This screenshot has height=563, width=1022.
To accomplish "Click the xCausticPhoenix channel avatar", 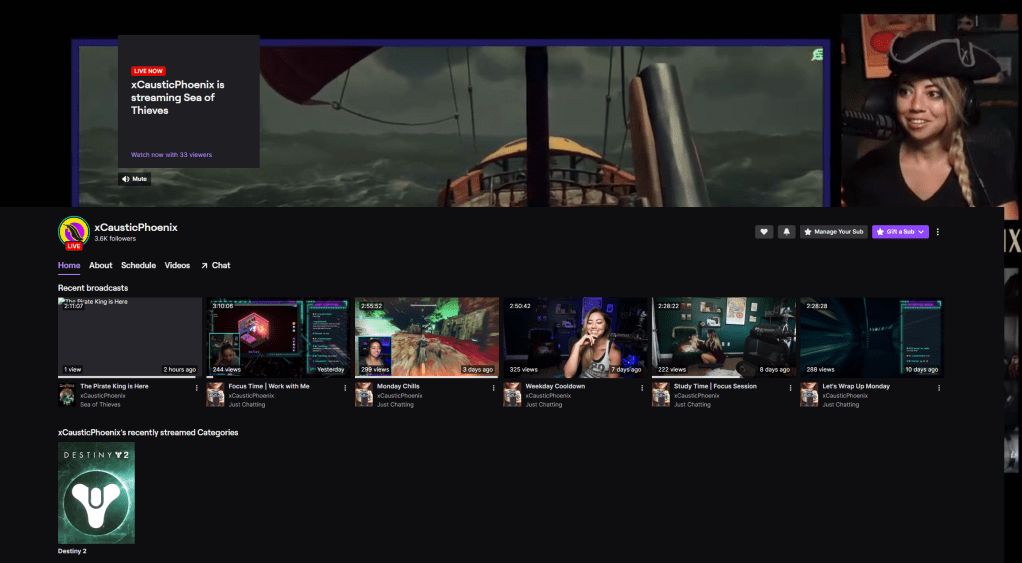I will tap(73, 232).
